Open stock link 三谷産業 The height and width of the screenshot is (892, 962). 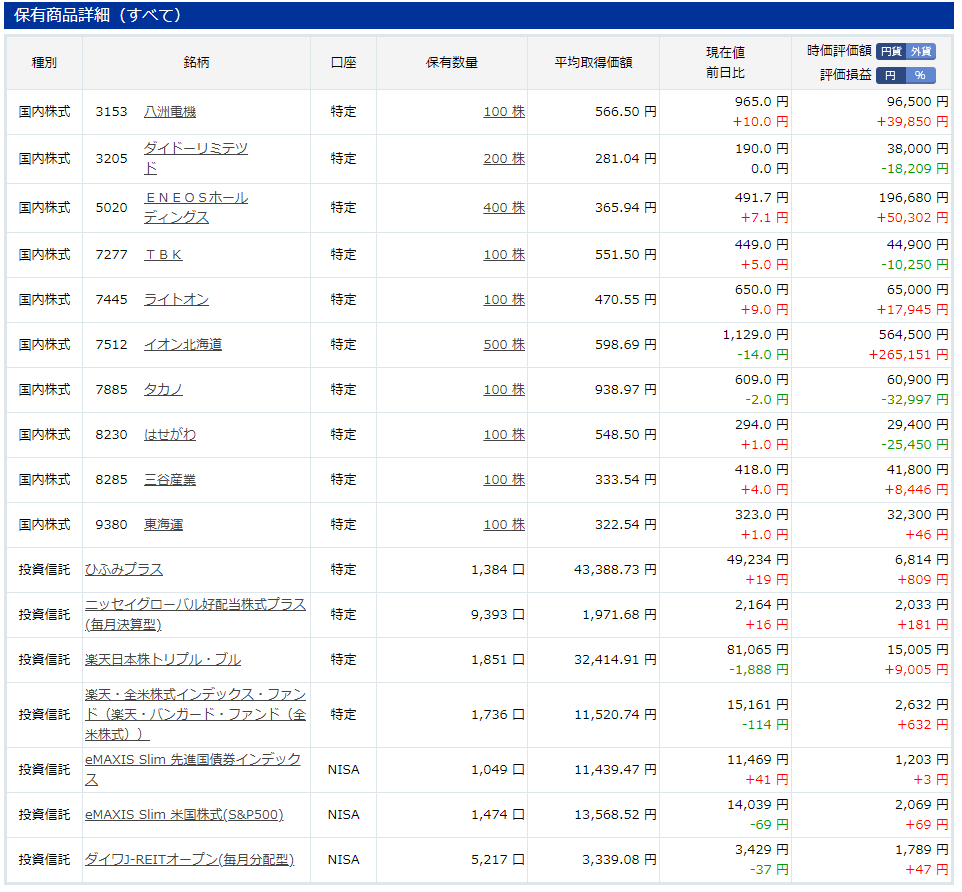170,480
